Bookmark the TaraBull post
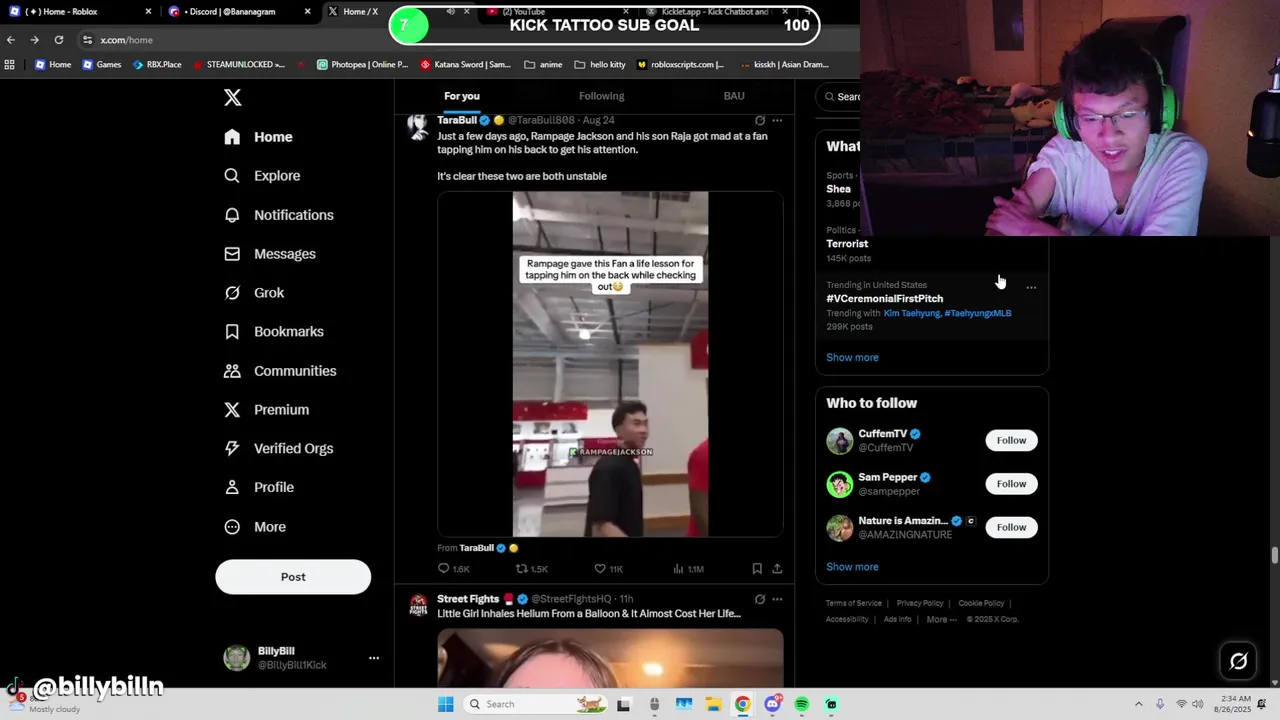The width and height of the screenshot is (1280, 720). click(757, 569)
